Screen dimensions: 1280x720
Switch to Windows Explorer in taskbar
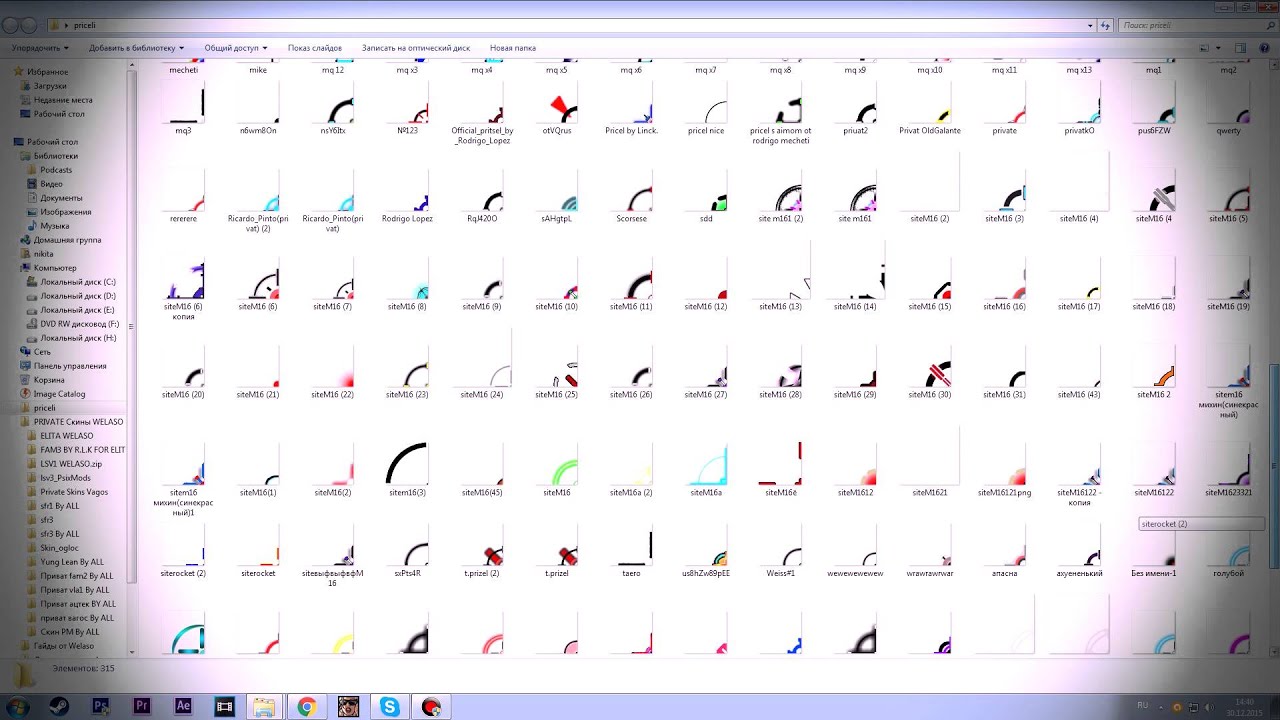click(x=264, y=706)
